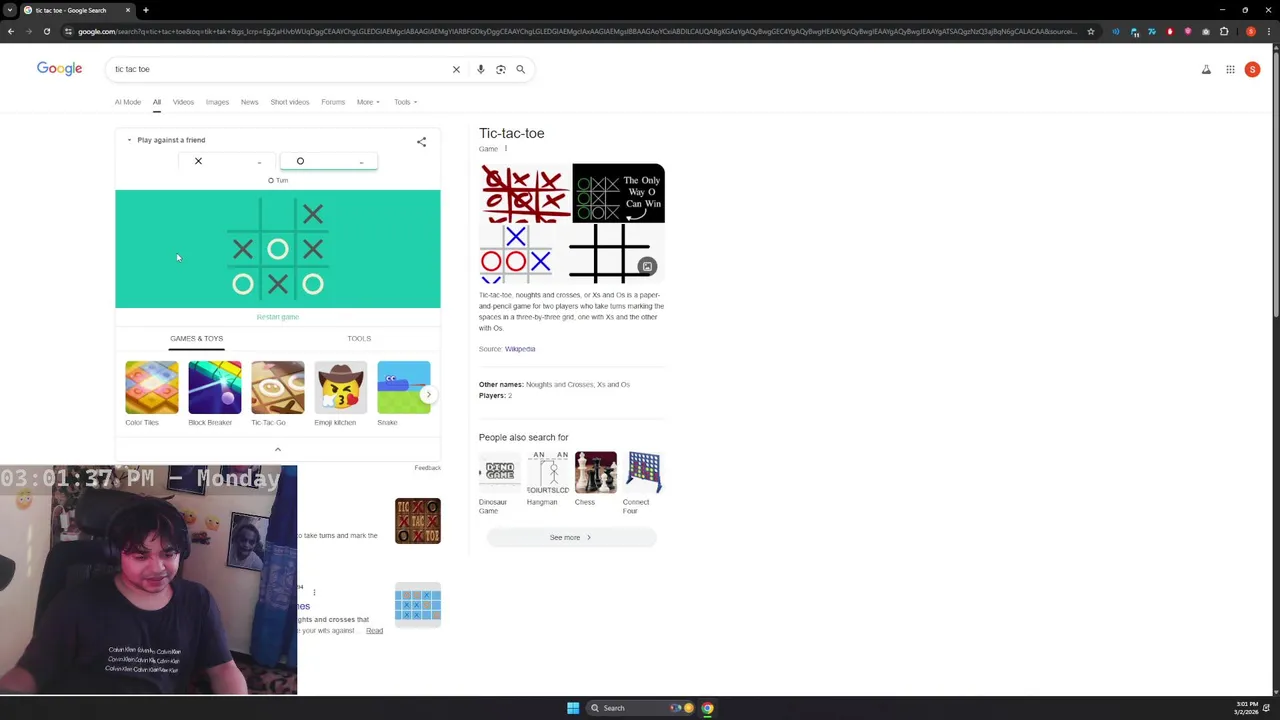
Task: Bookmark this page with the star
Action: (1090, 31)
